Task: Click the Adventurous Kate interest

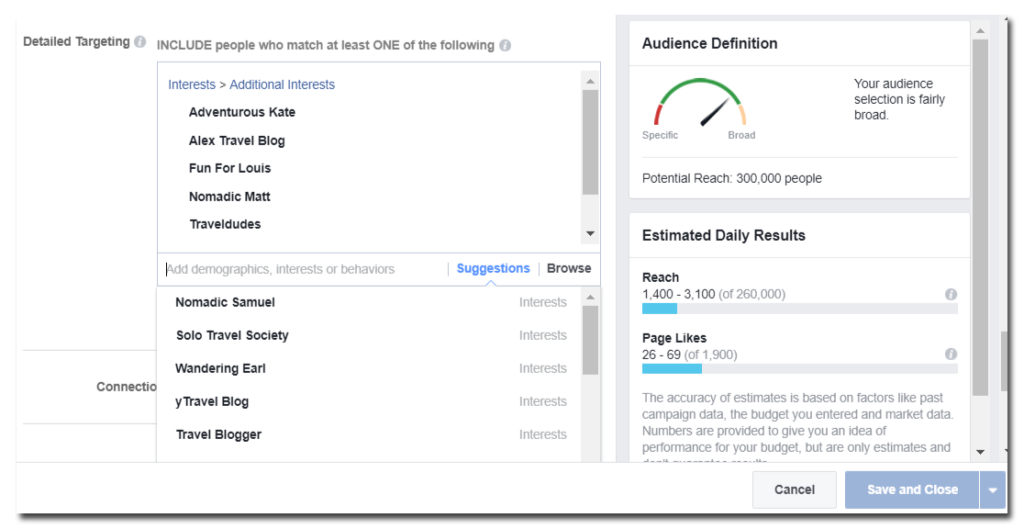Action: [242, 112]
